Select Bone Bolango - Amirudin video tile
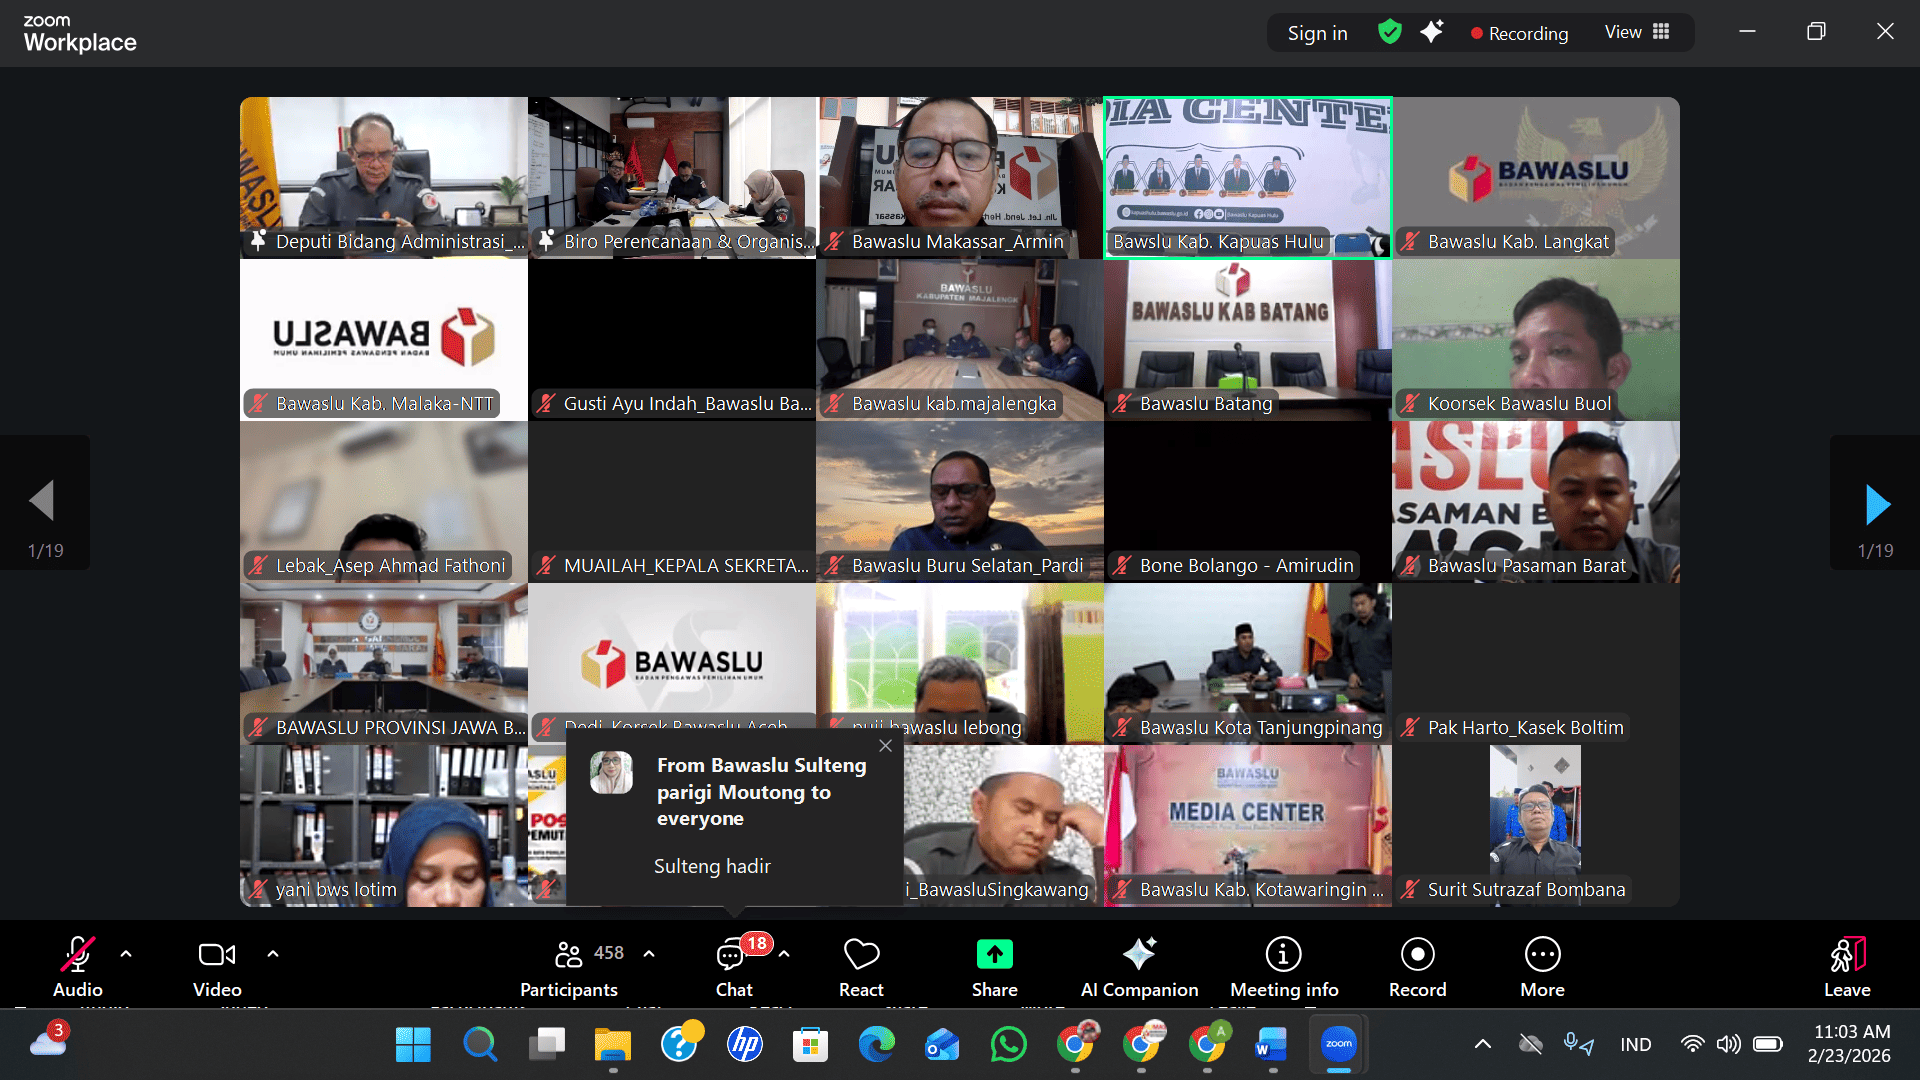Viewport: 1920px width, 1080px height. coord(1248,502)
